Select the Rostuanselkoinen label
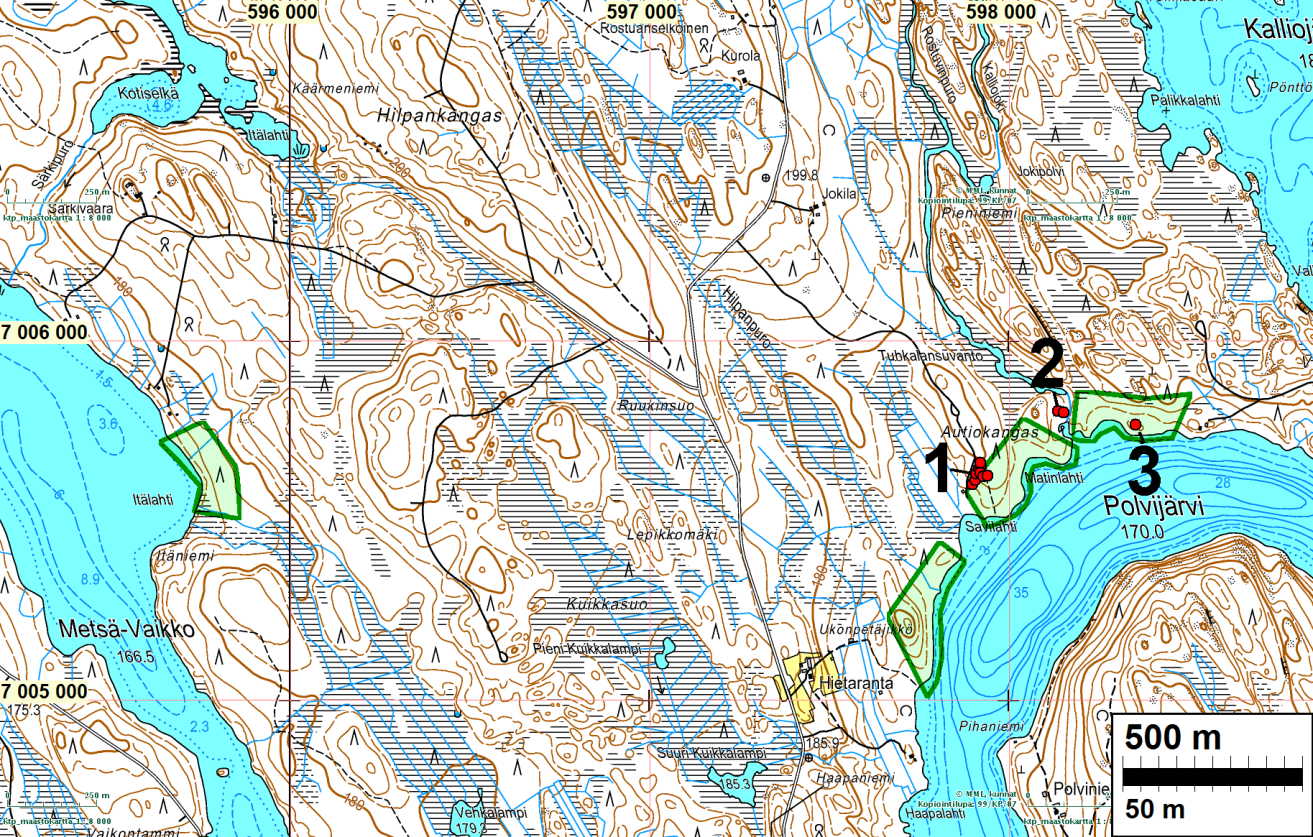Image resolution: width=1313 pixels, height=837 pixels. pos(654,29)
